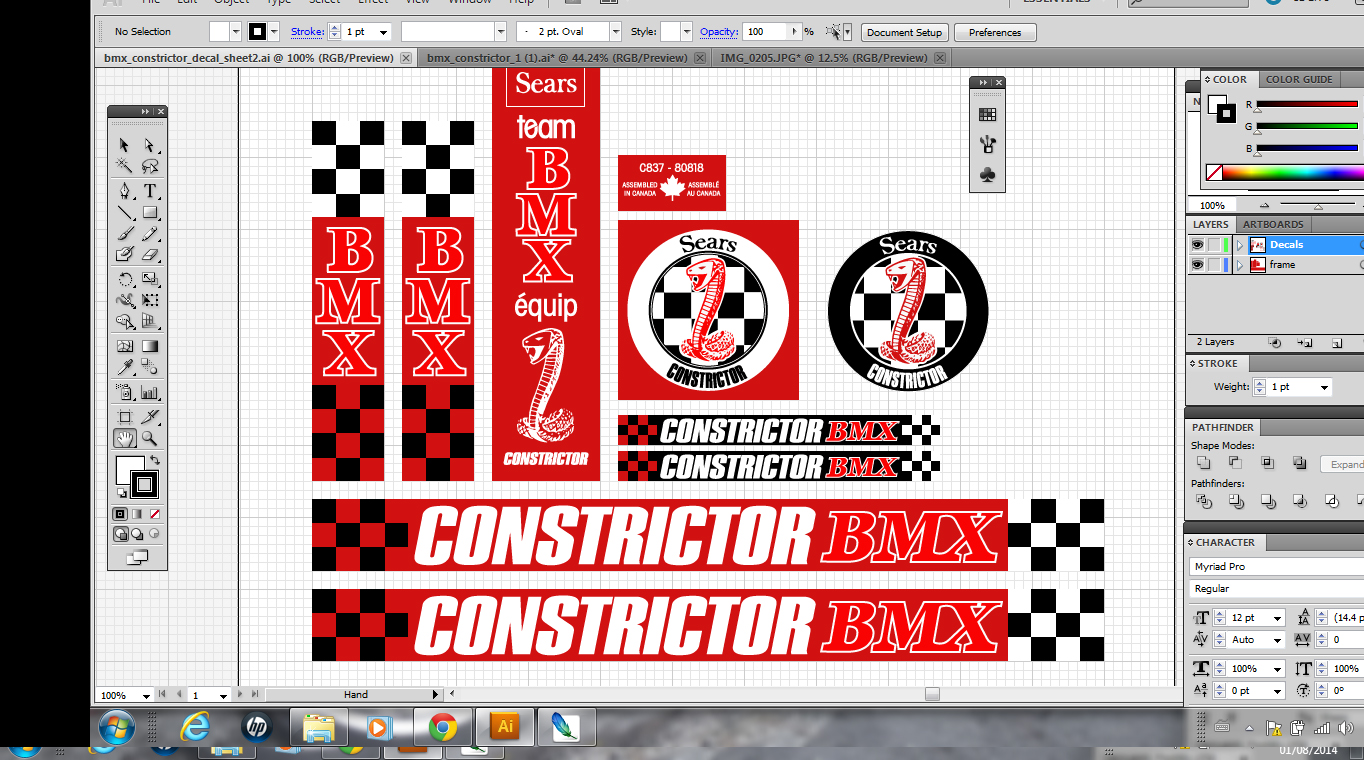The image size is (1364, 760).
Task: Select the Hand tool
Action: point(125,438)
